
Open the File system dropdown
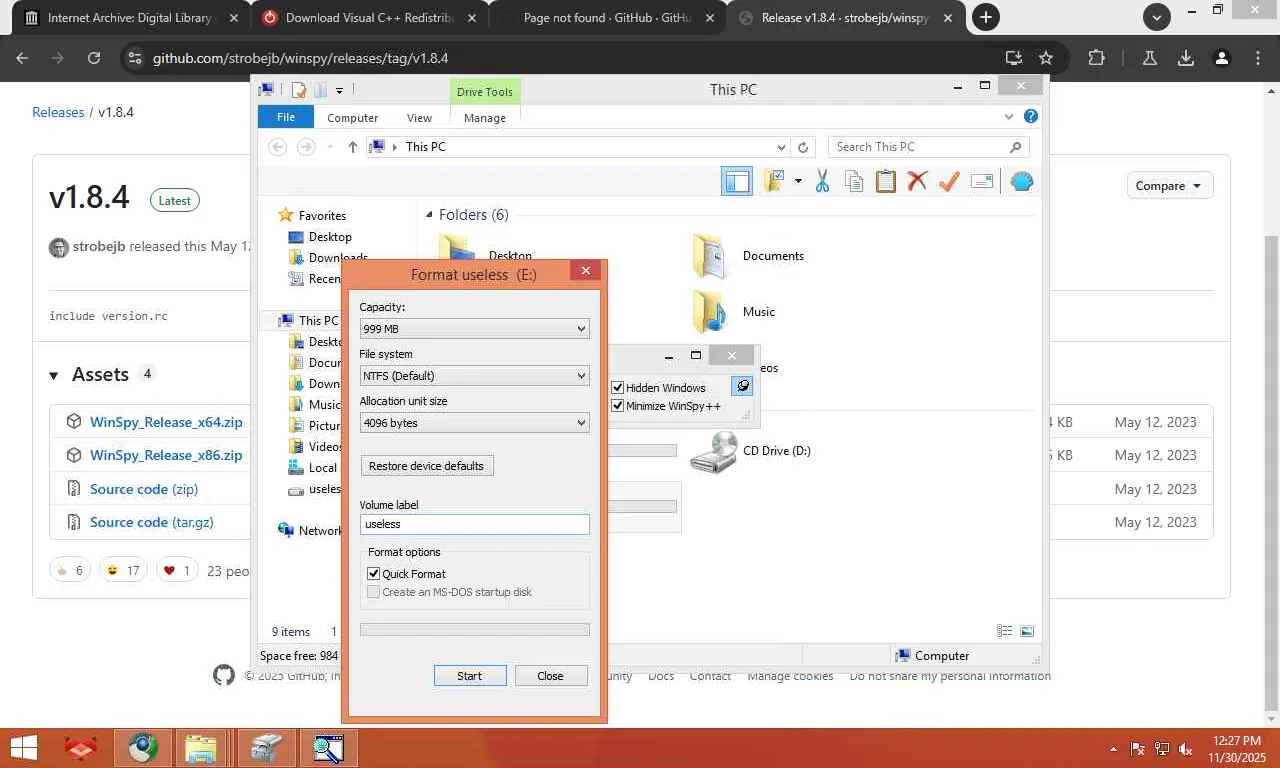pos(474,375)
